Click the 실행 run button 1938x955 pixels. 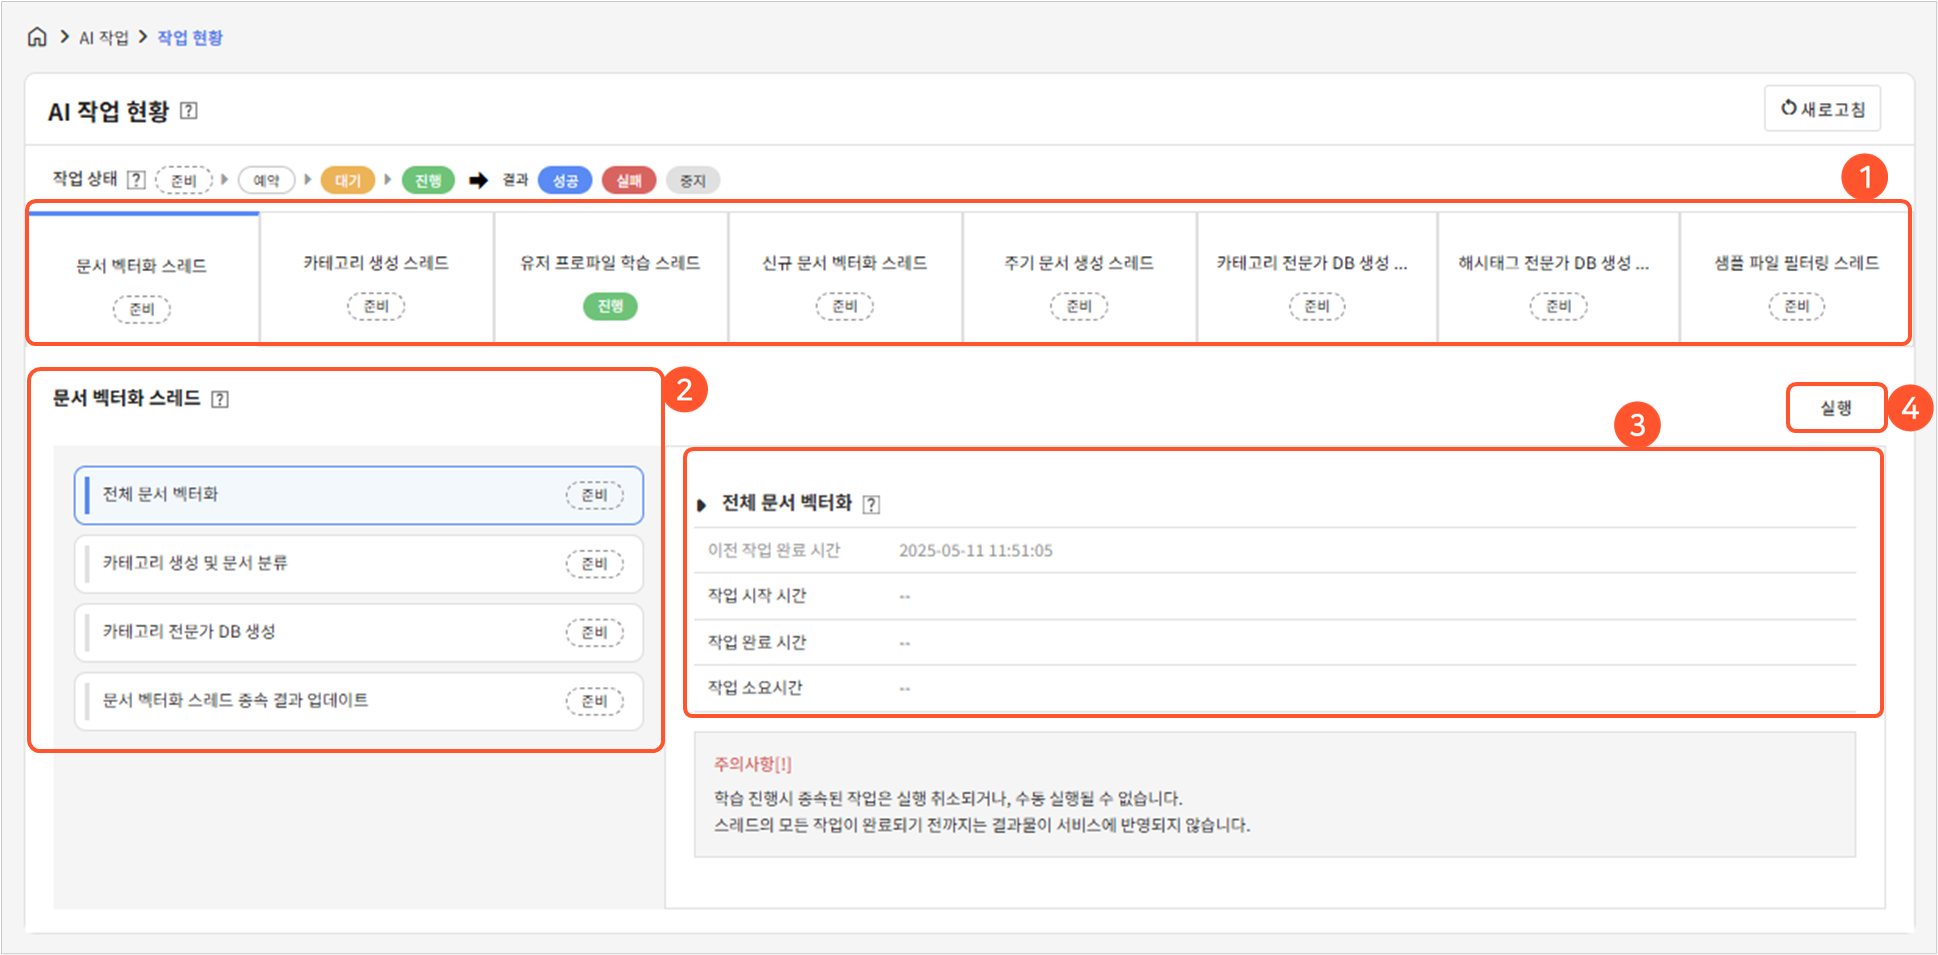(x=1835, y=408)
